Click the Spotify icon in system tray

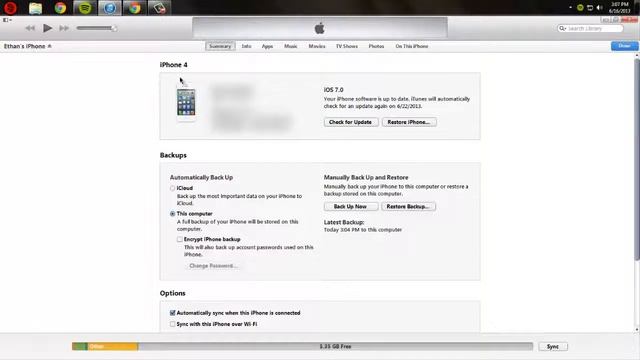580,8
